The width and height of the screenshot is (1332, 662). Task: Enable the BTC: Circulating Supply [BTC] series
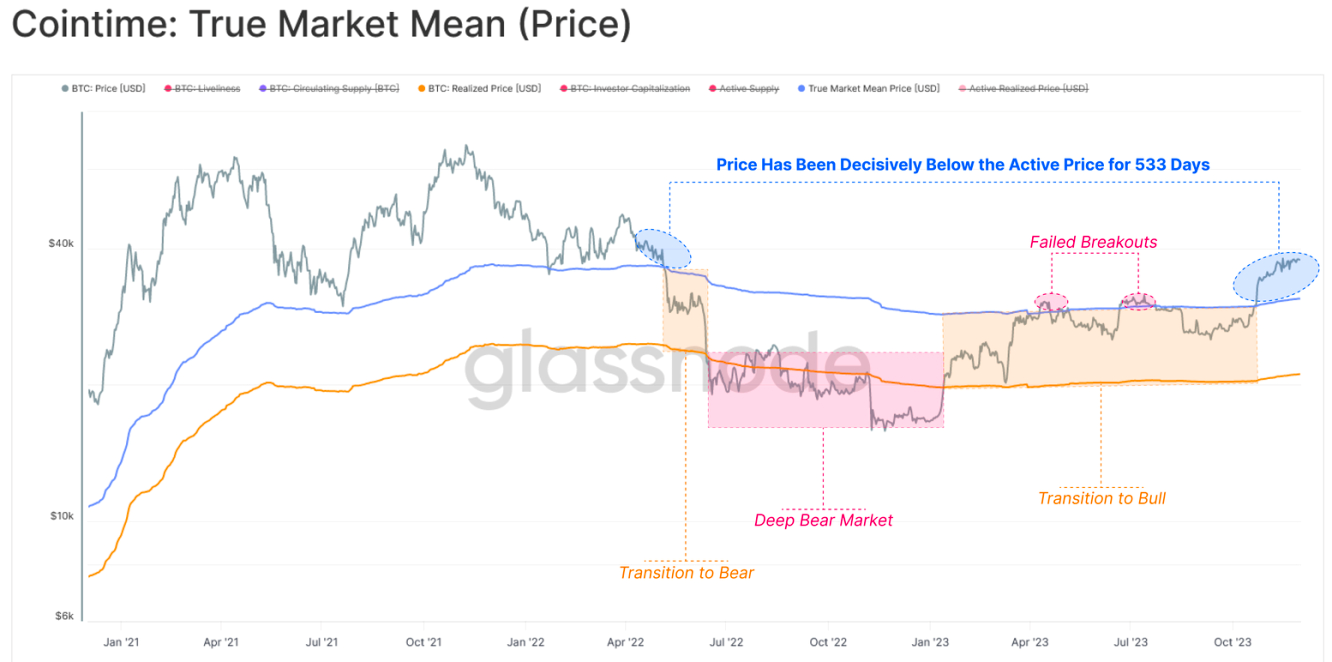click(x=334, y=89)
